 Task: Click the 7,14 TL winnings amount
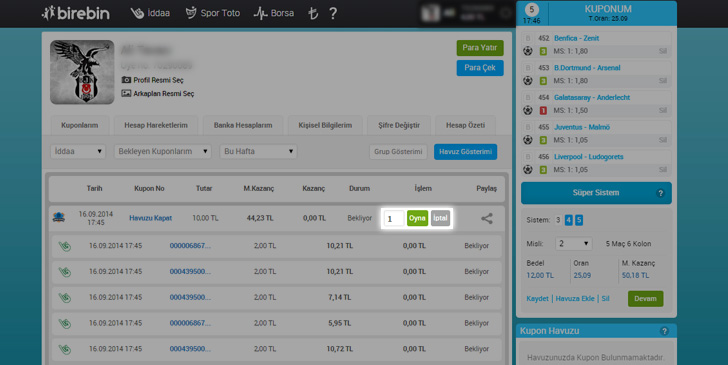(x=339, y=297)
